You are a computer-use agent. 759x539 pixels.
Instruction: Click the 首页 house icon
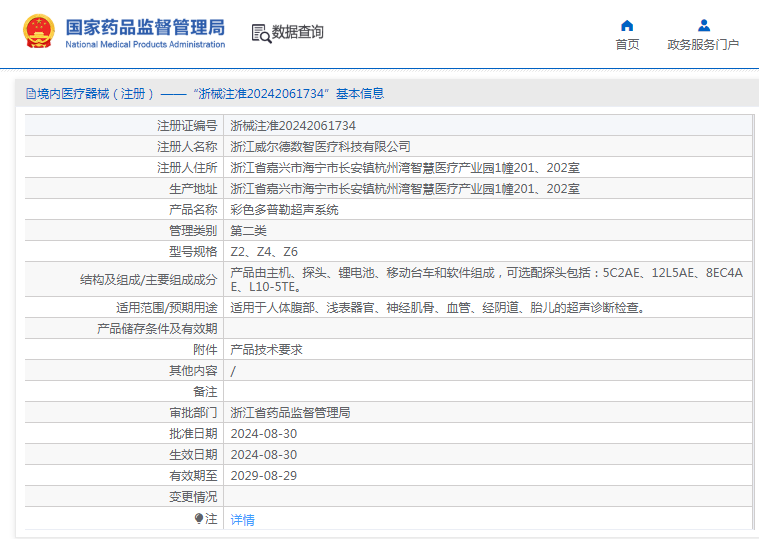627,25
